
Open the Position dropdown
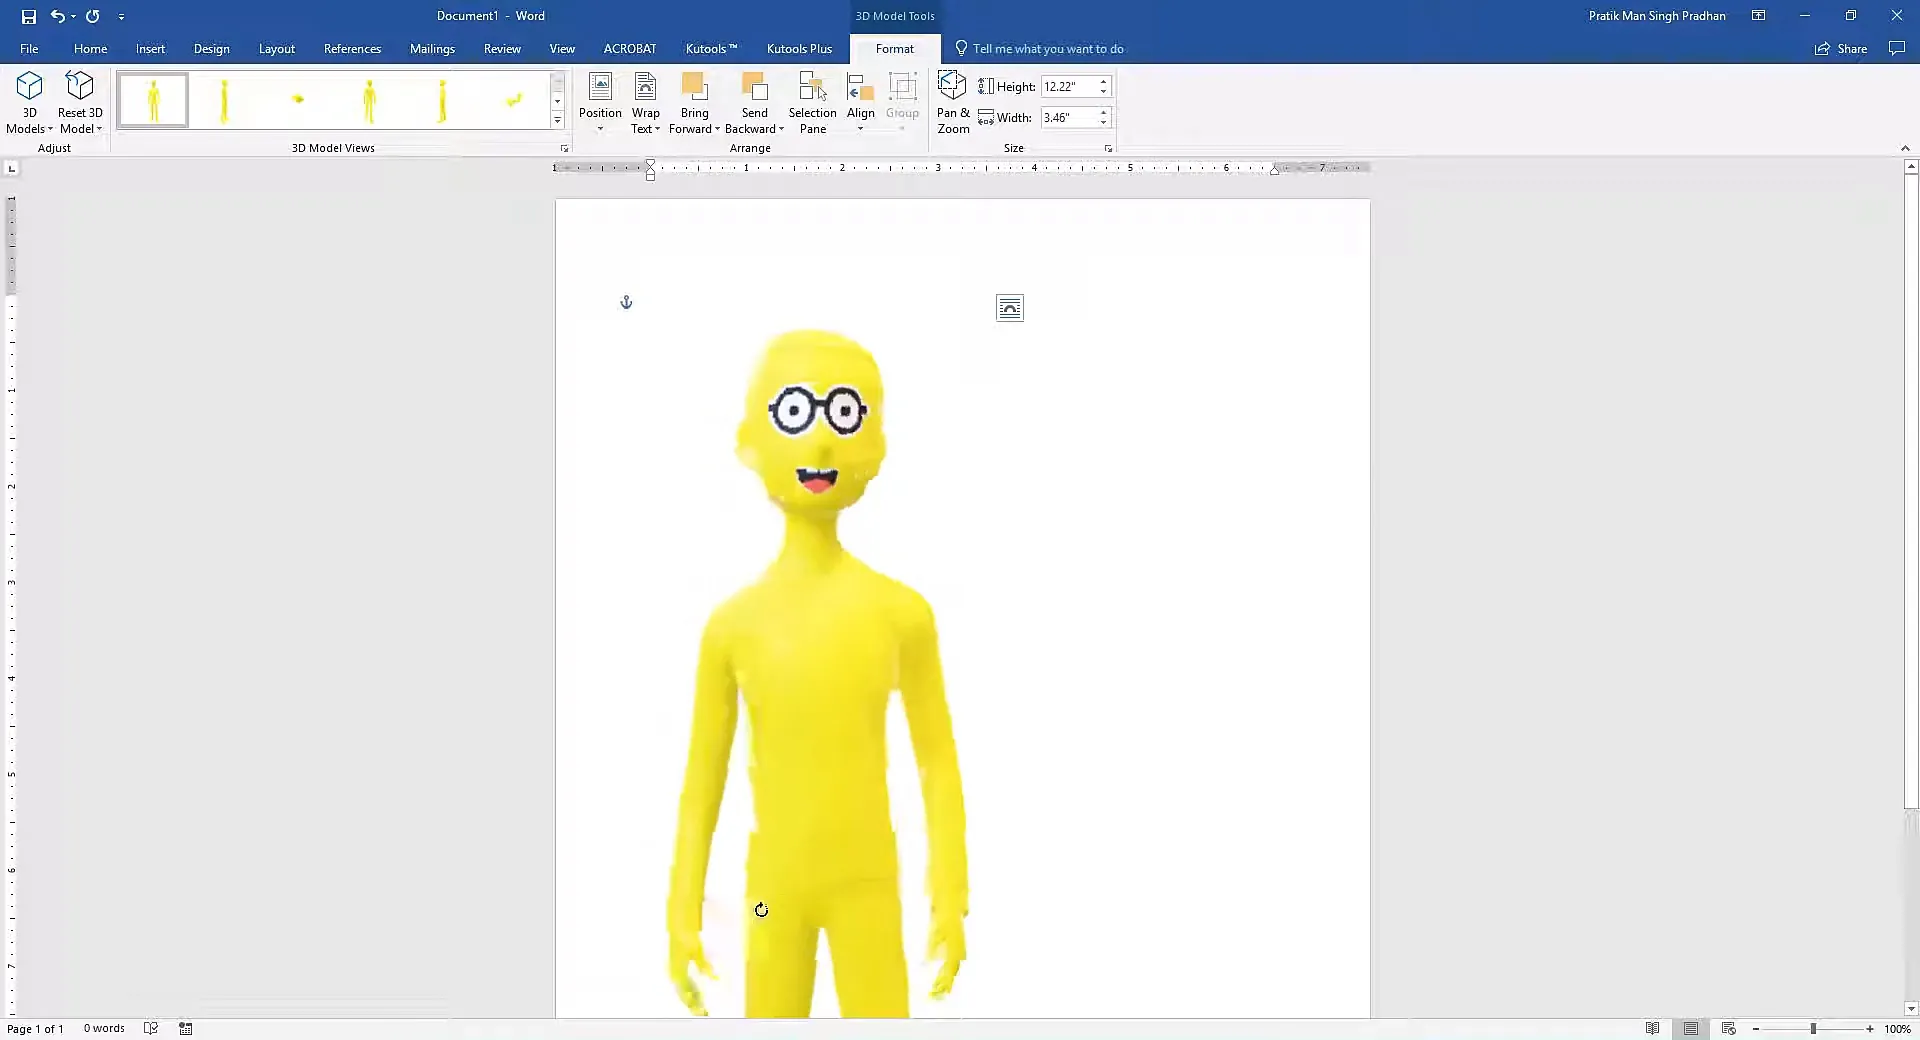[600, 102]
